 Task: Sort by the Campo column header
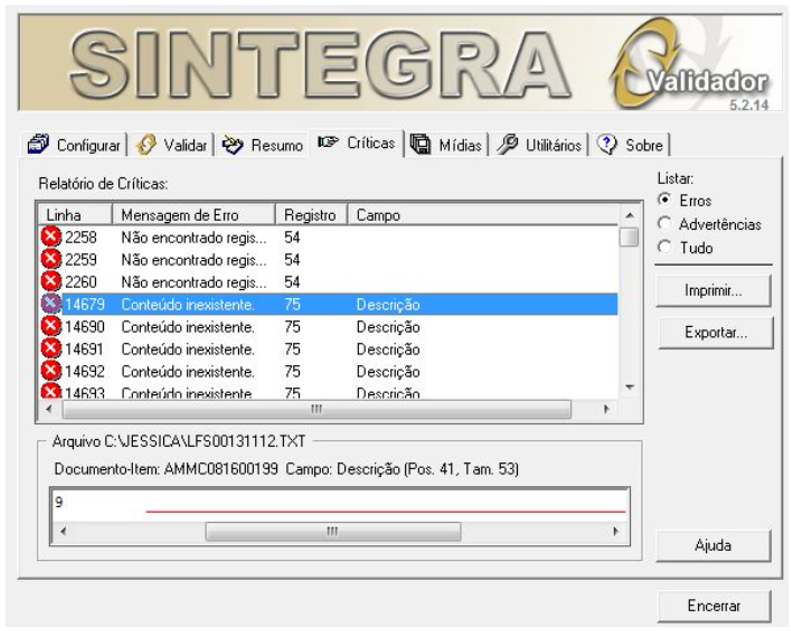[483, 215]
